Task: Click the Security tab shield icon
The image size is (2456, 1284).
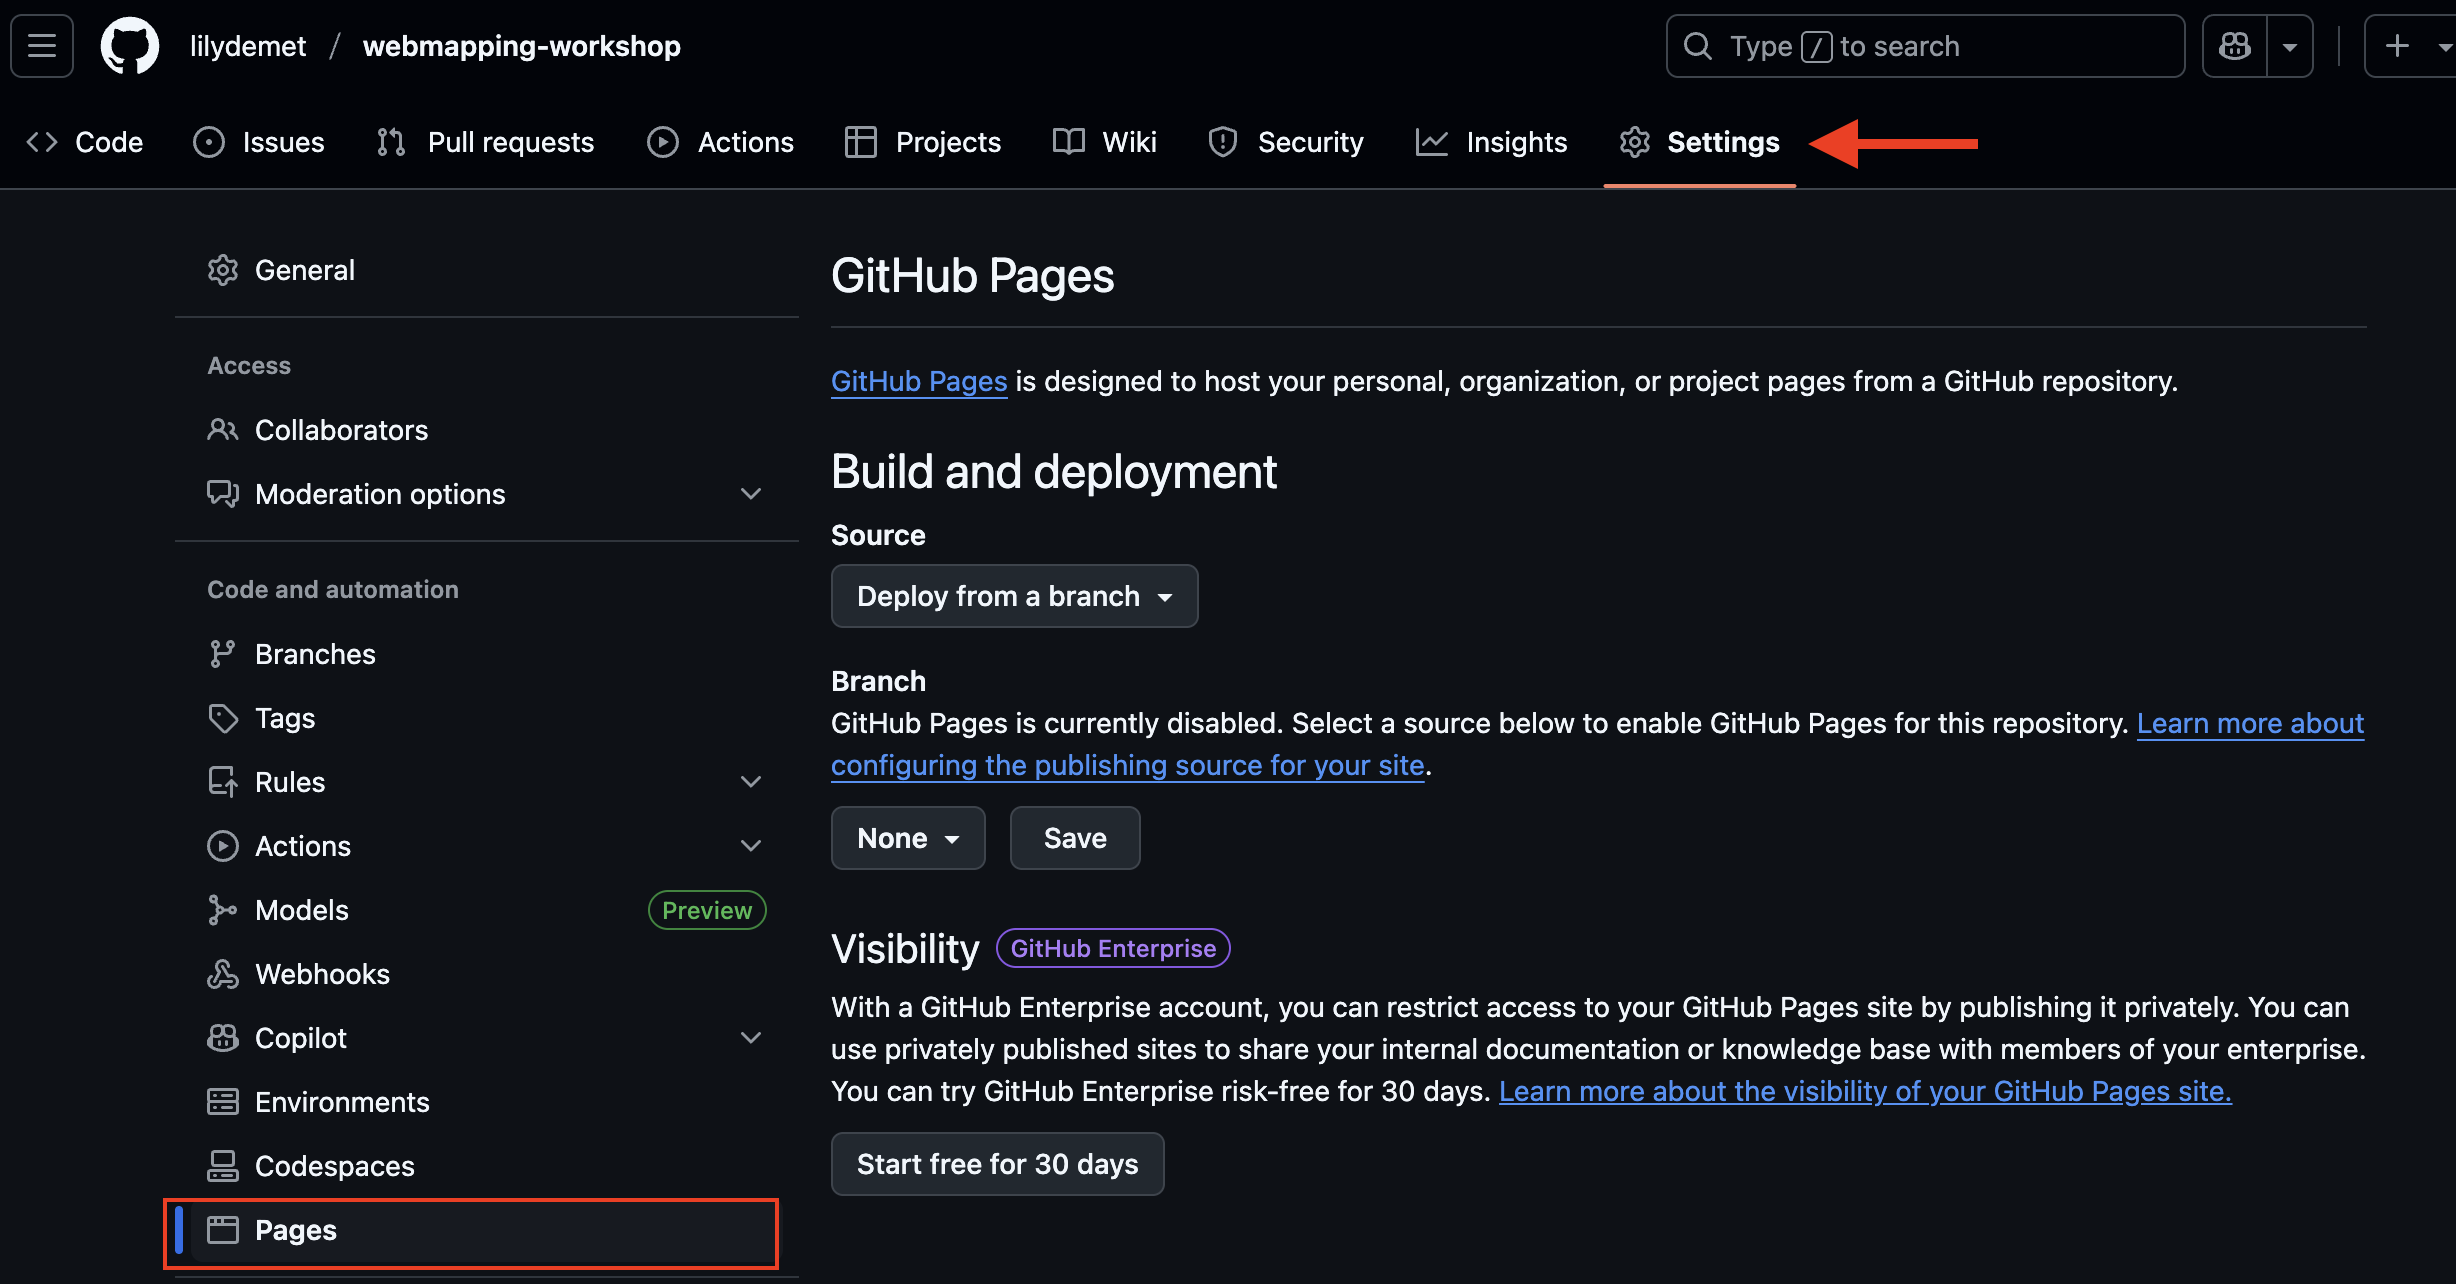Action: coord(1223,142)
